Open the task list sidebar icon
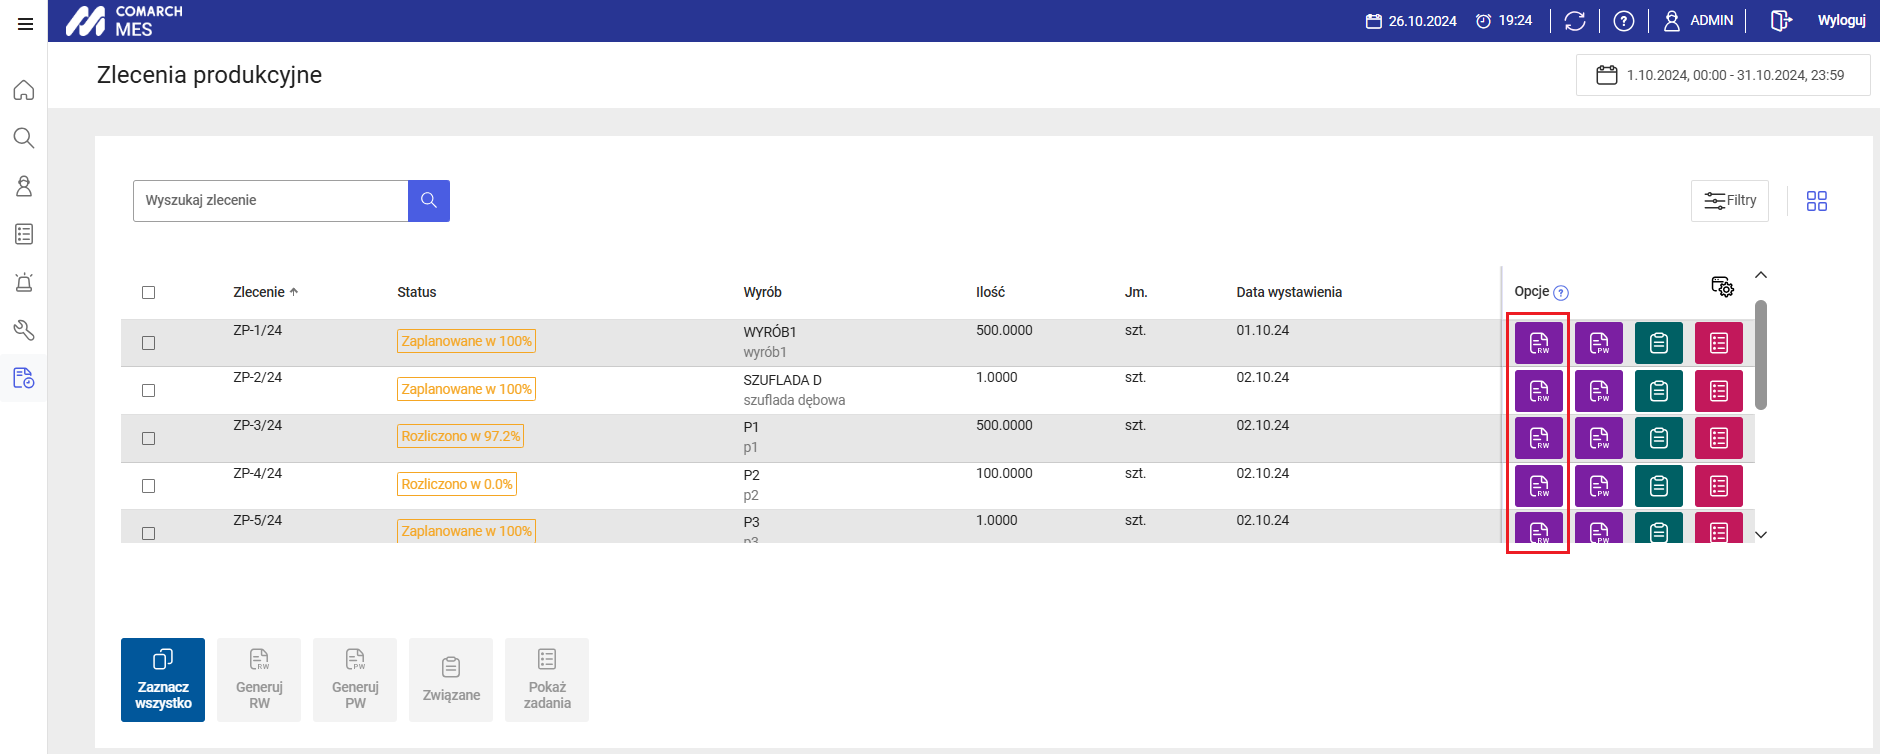Viewport: 1880px width, 754px height. click(24, 234)
